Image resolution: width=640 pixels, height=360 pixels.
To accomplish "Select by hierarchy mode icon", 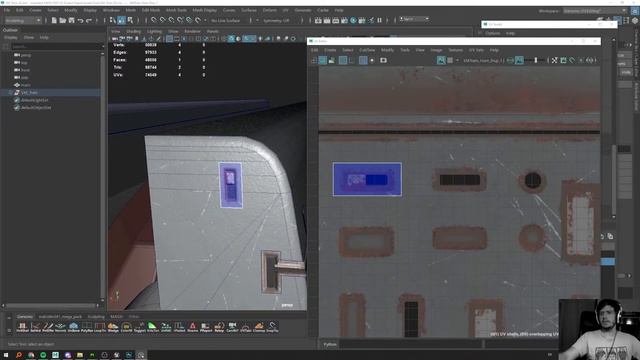I will coord(113,20).
